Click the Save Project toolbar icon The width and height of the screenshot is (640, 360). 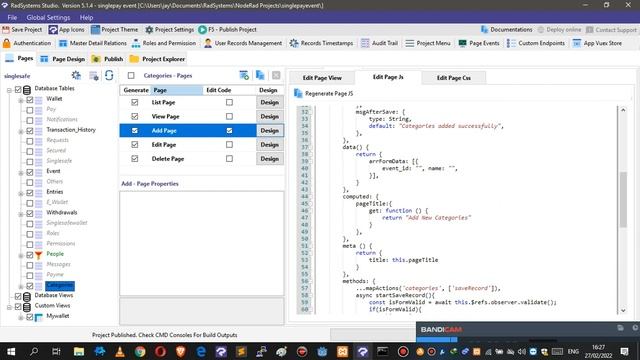coord(6,29)
